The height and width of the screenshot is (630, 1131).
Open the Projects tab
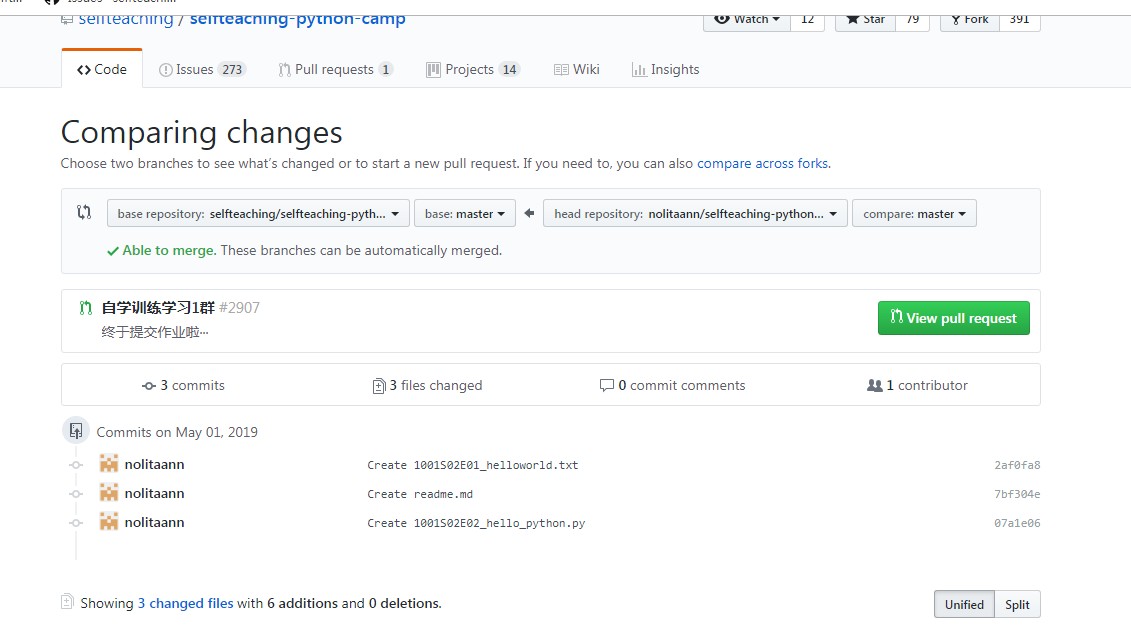pyautogui.click(x=472, y=69)
